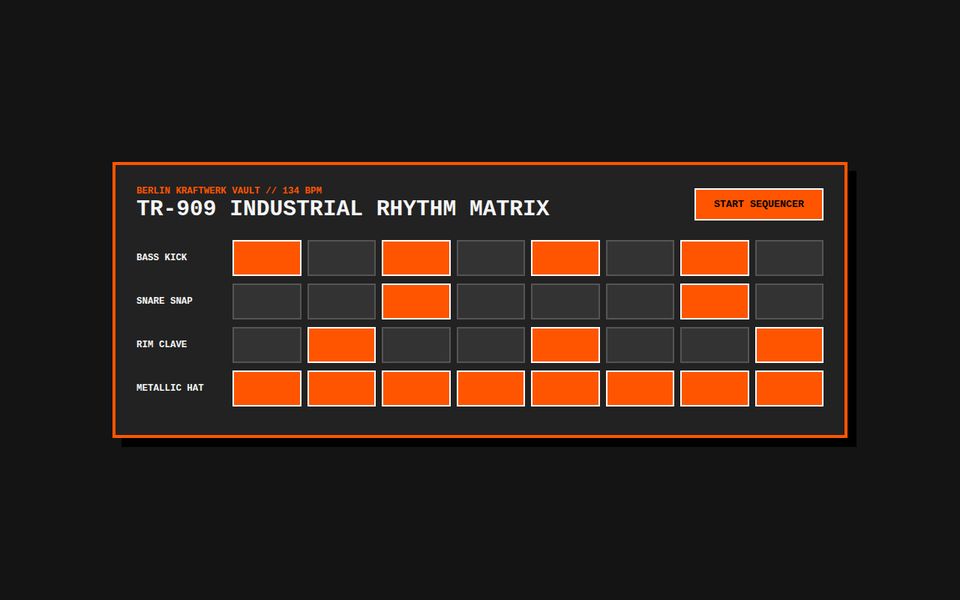This screenshot has width=960, height=600.
Task: Toggle Snare Snap step 3
Action: pos(416,301)
